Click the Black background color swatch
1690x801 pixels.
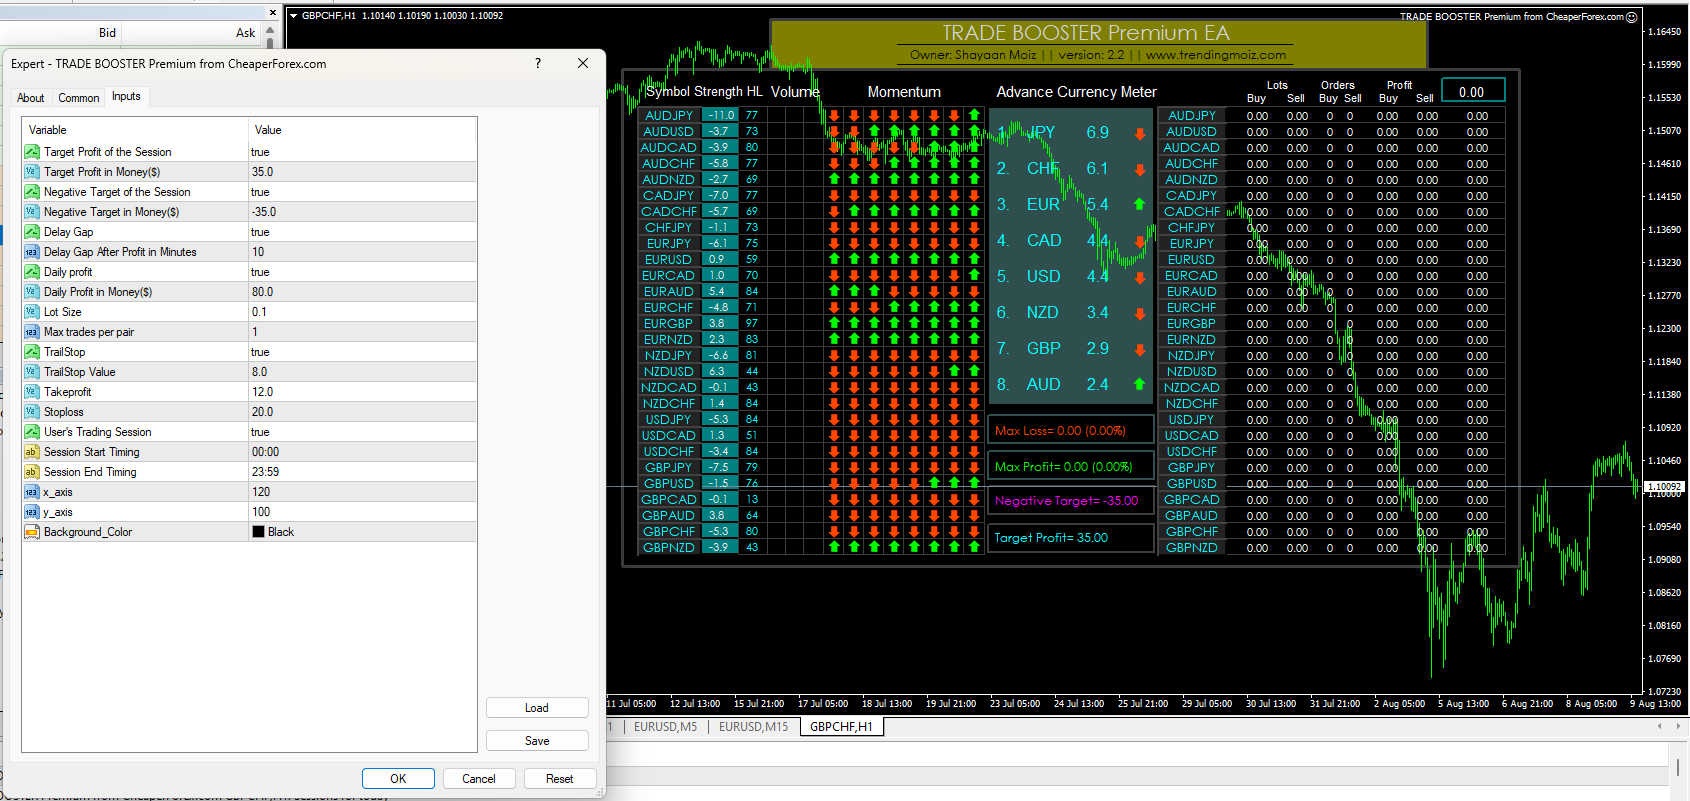(x=259, y=532)
